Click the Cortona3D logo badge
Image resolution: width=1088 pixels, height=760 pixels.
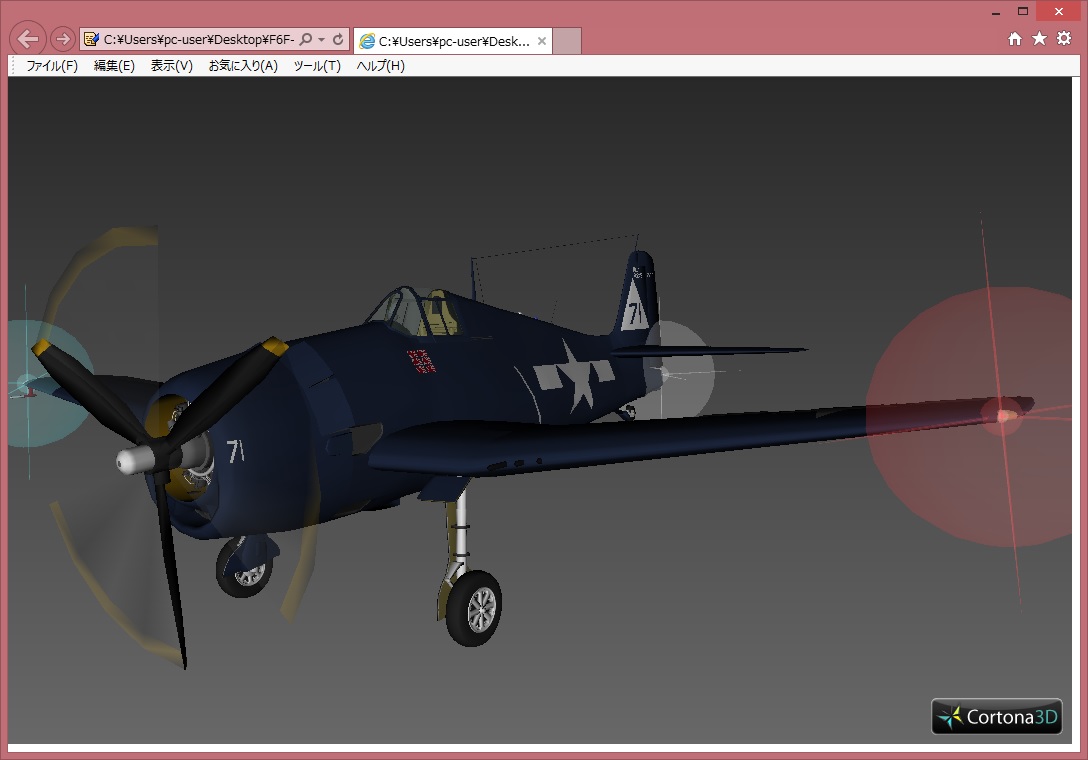[x=996, y=716]
